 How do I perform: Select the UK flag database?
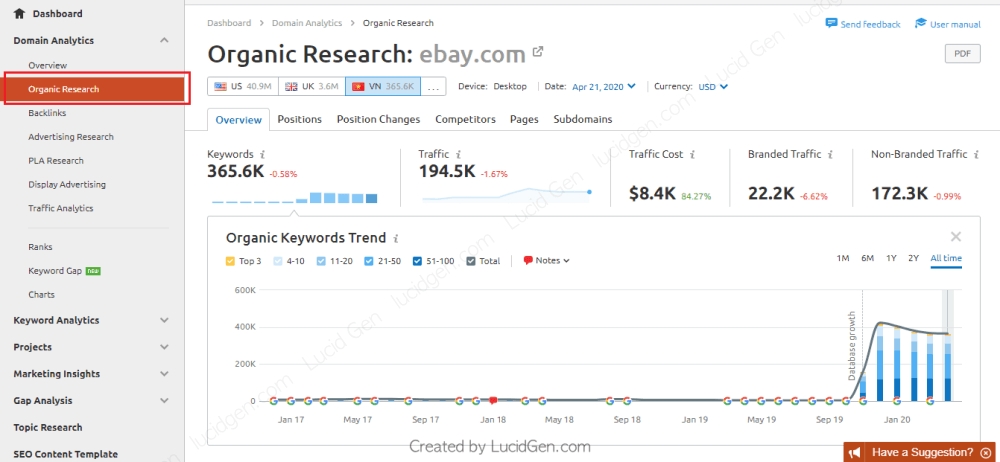coord(312,86)
